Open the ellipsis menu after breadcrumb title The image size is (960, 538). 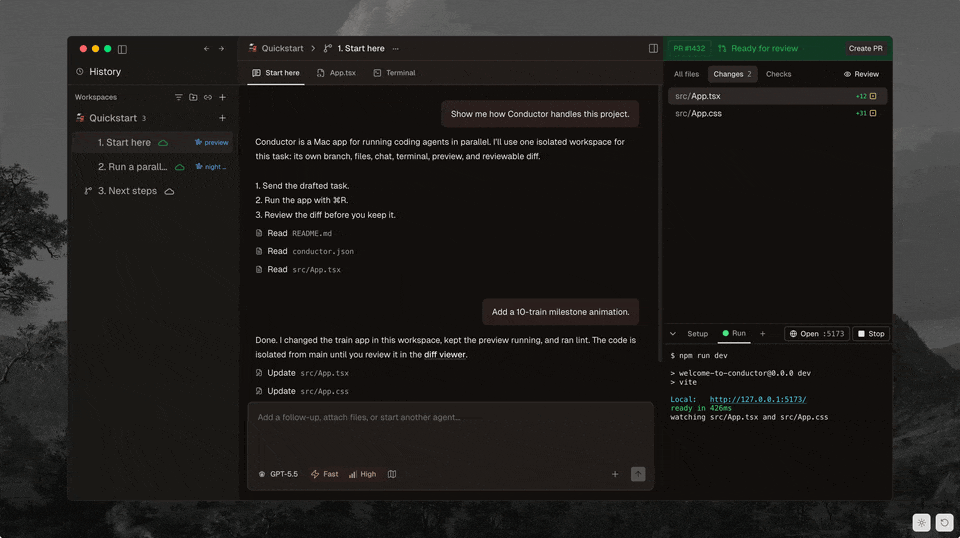click(396, 48)
